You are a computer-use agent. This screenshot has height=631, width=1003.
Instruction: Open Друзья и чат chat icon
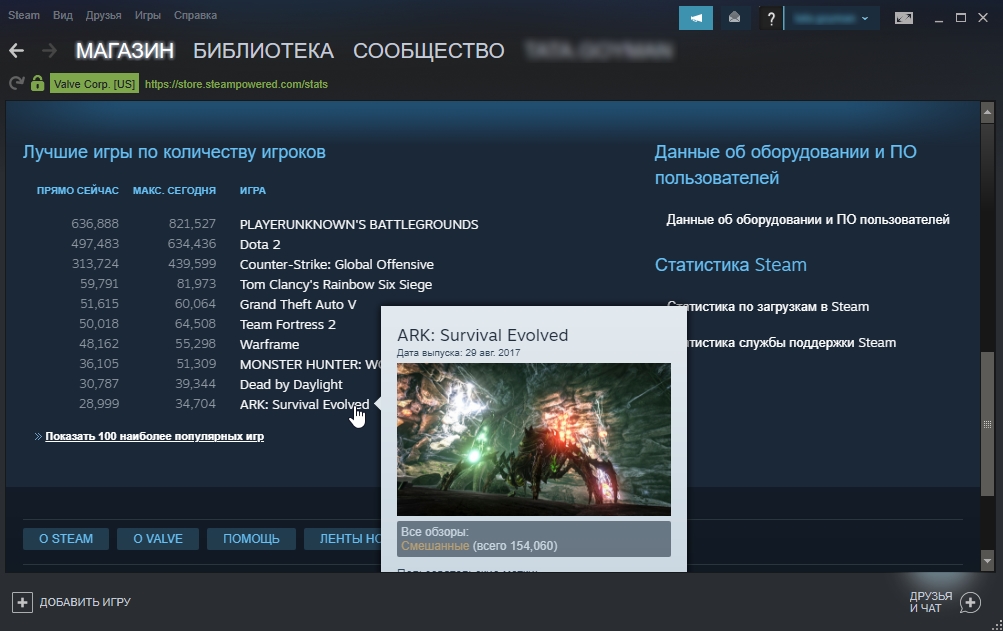[x=970, y=602]
